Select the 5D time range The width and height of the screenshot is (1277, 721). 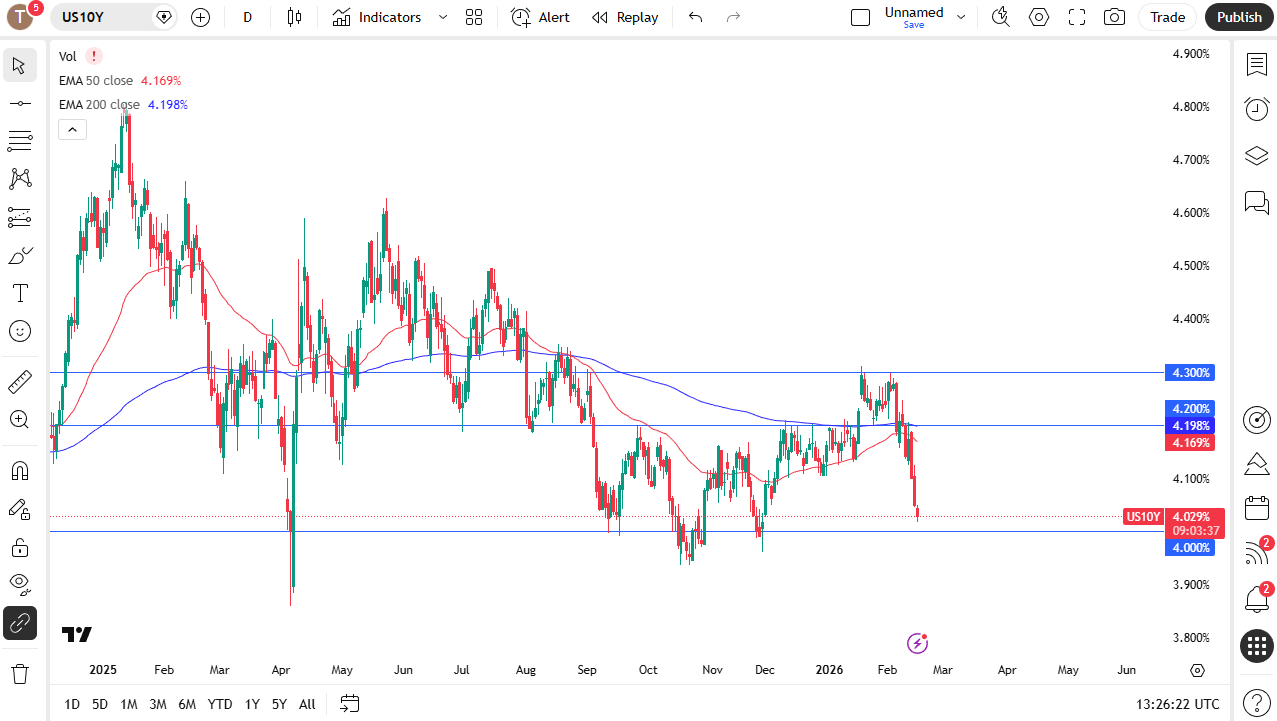(x=100, y=704)
